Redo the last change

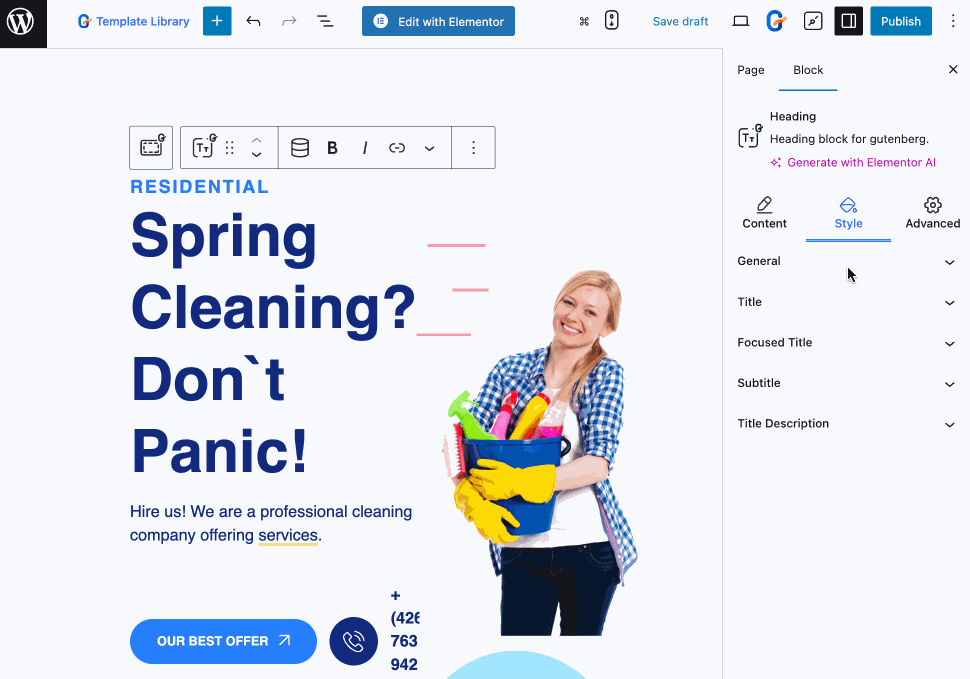(x=288, y=20)
